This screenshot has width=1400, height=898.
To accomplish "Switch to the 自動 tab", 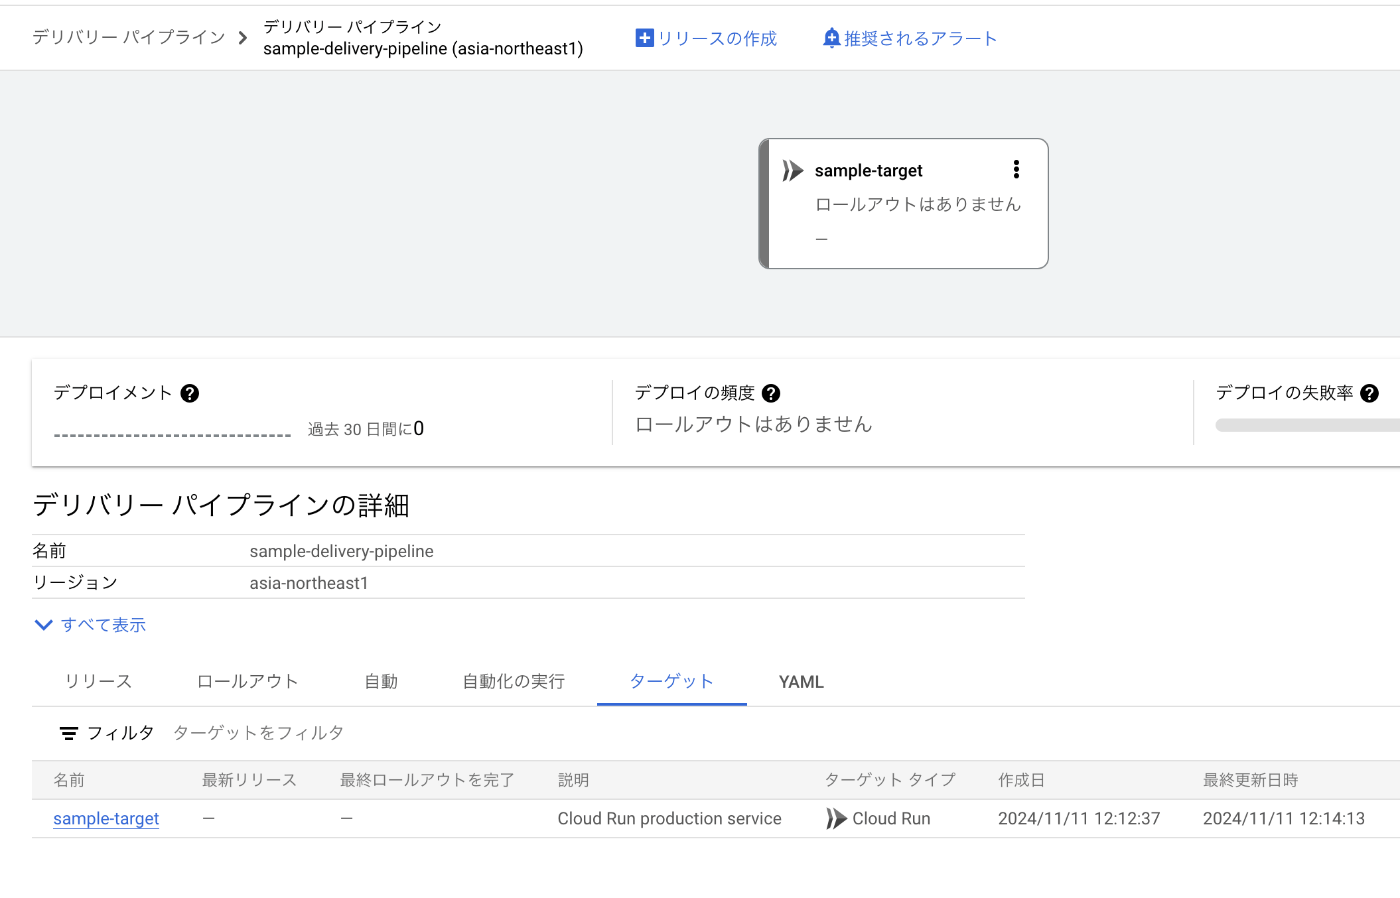I will (381, 682).
